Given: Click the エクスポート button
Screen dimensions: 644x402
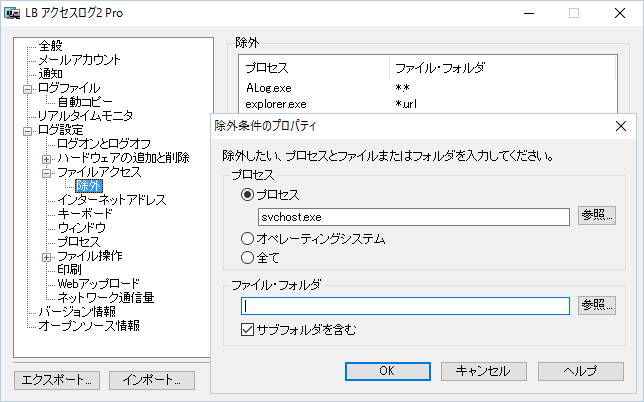Looking at the screenshot, I should (57, 380).
